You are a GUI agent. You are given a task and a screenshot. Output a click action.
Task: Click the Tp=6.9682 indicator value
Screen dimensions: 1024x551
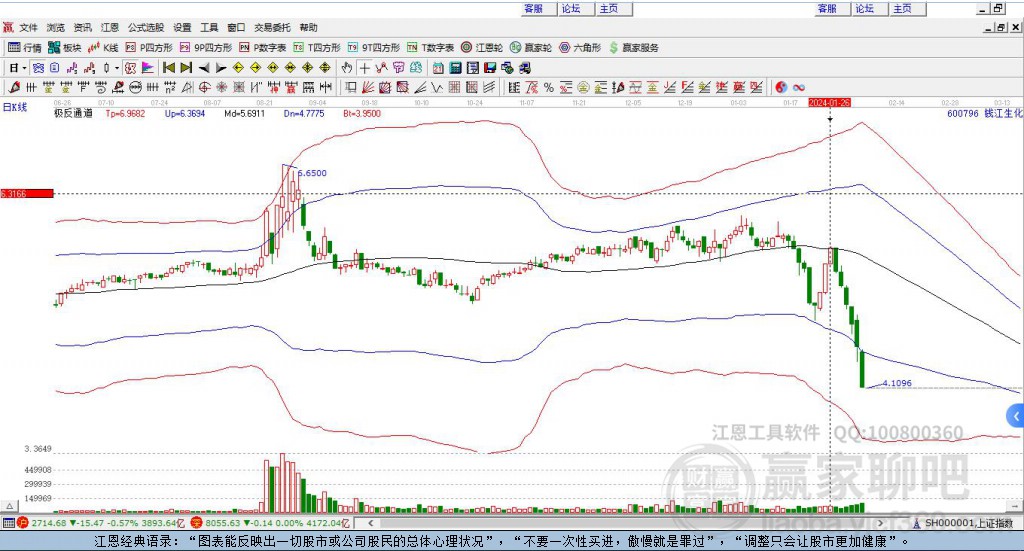(125, 114)
